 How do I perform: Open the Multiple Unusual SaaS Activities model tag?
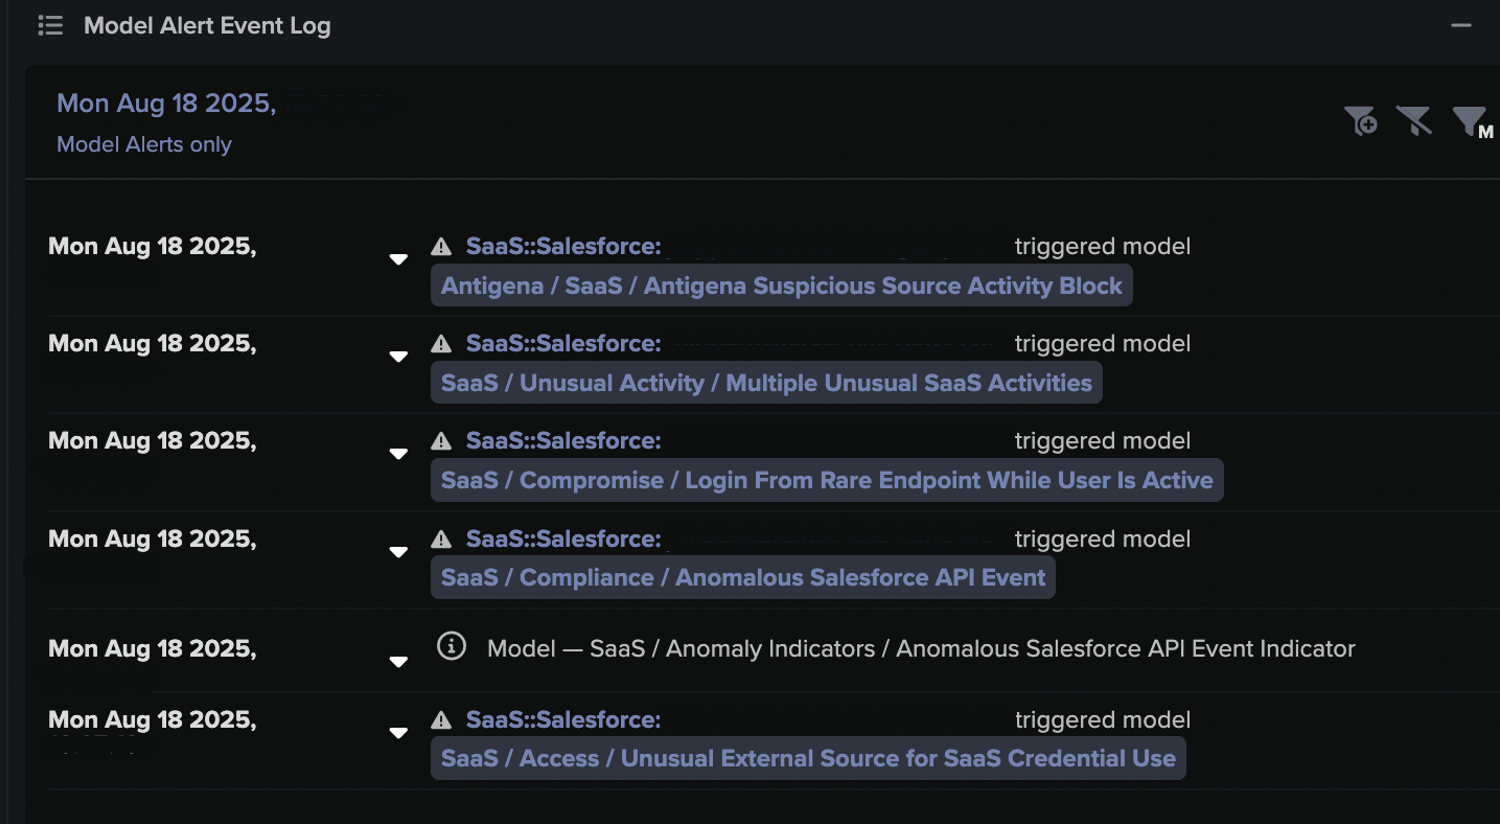(x=766, y=383)
